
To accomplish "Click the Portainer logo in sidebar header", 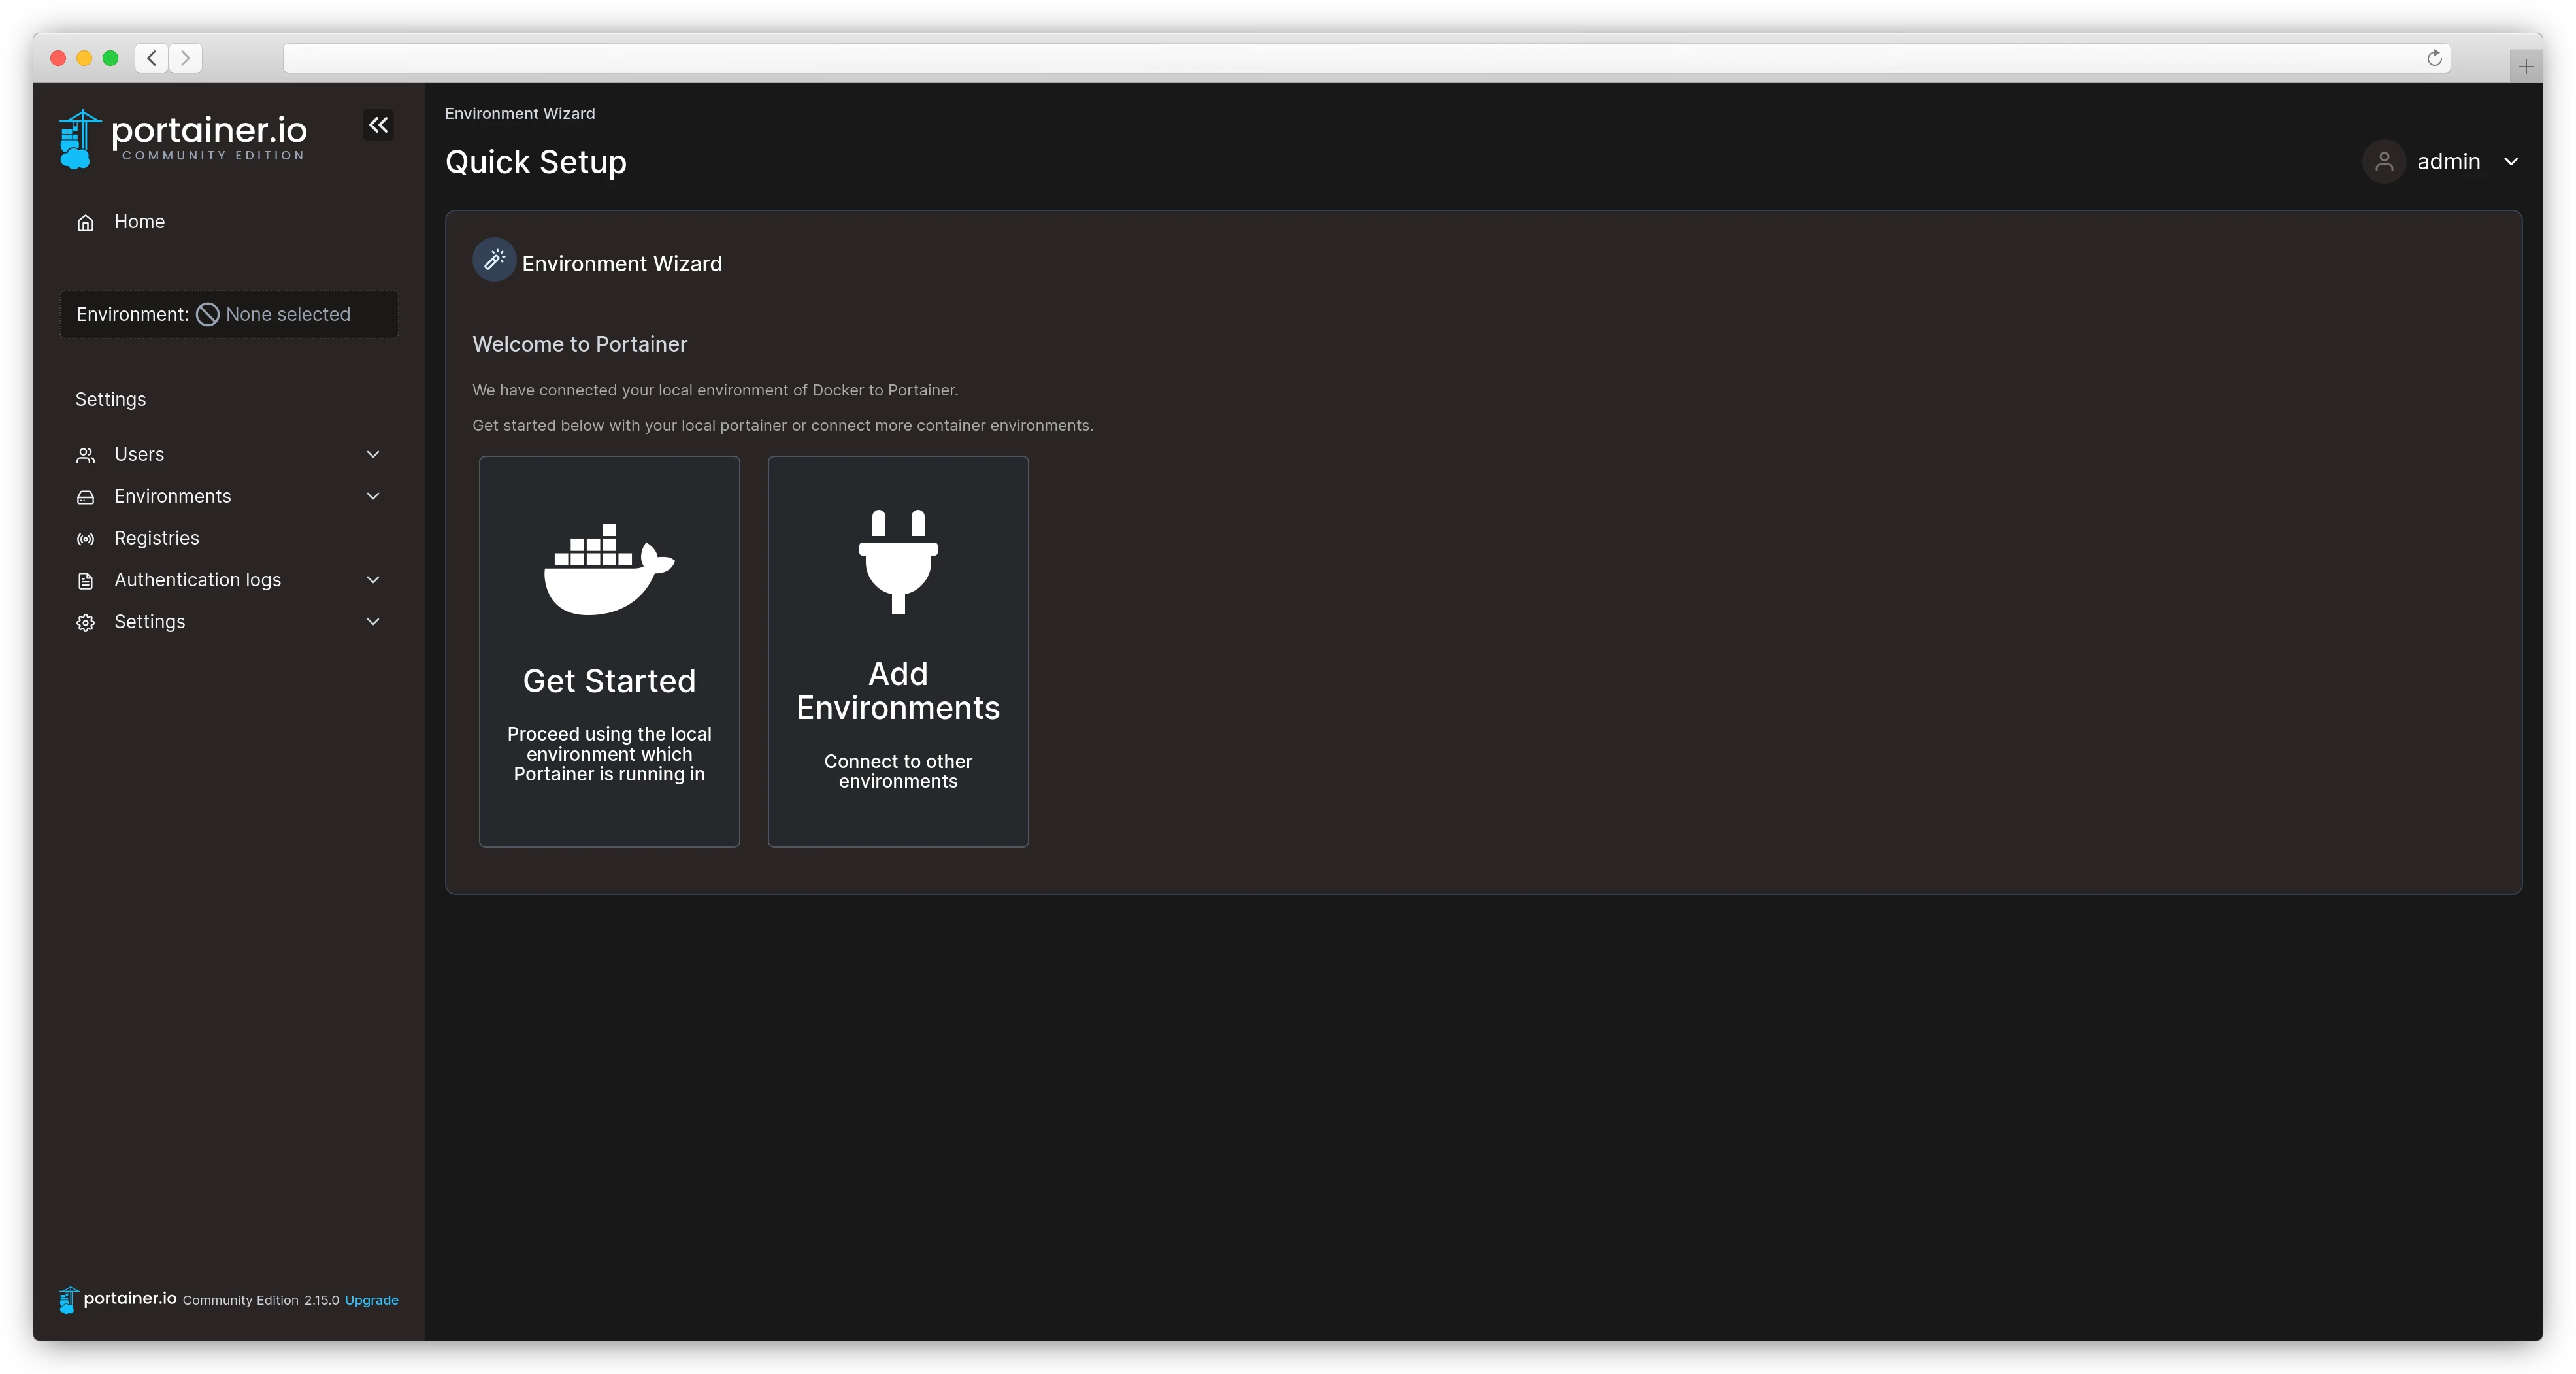I will pyautogui.click(x=183, y=138).
